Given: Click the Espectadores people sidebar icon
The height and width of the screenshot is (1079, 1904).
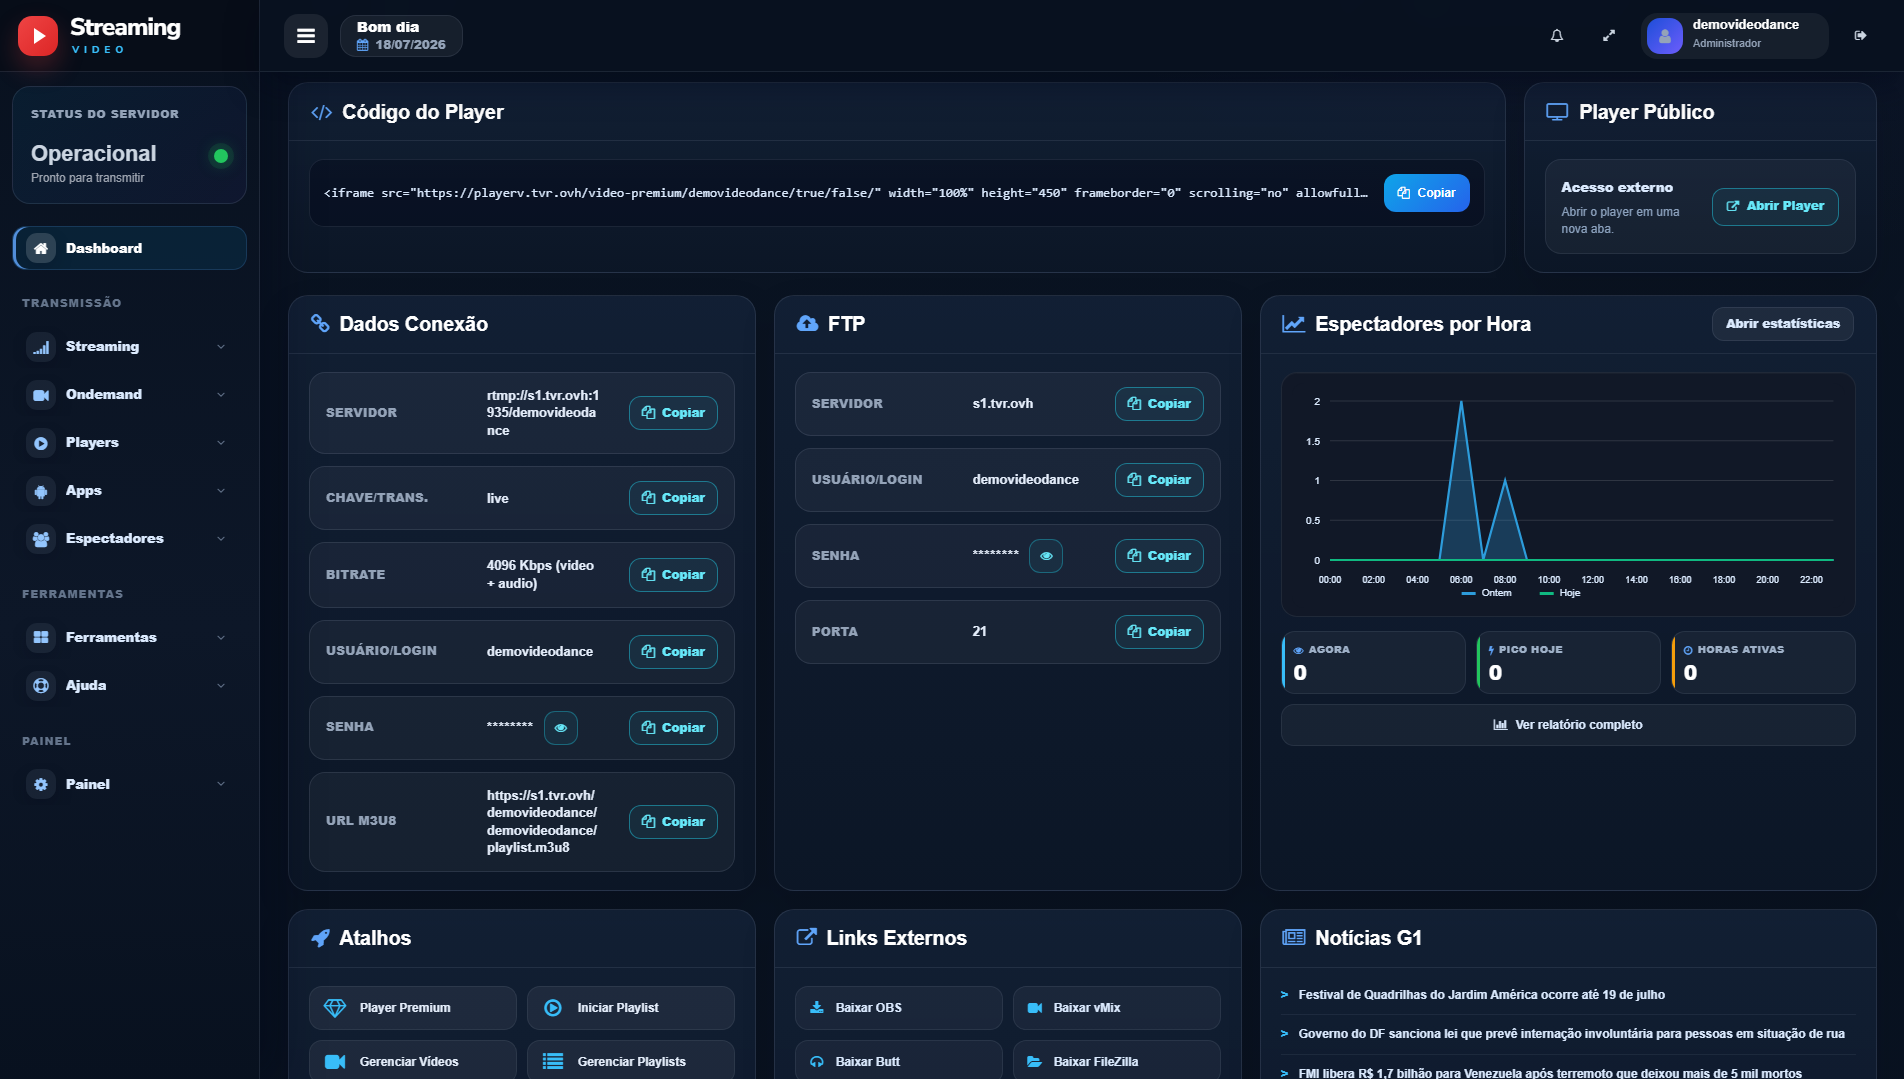Looking at the screenshot, I should click(41, 538).
